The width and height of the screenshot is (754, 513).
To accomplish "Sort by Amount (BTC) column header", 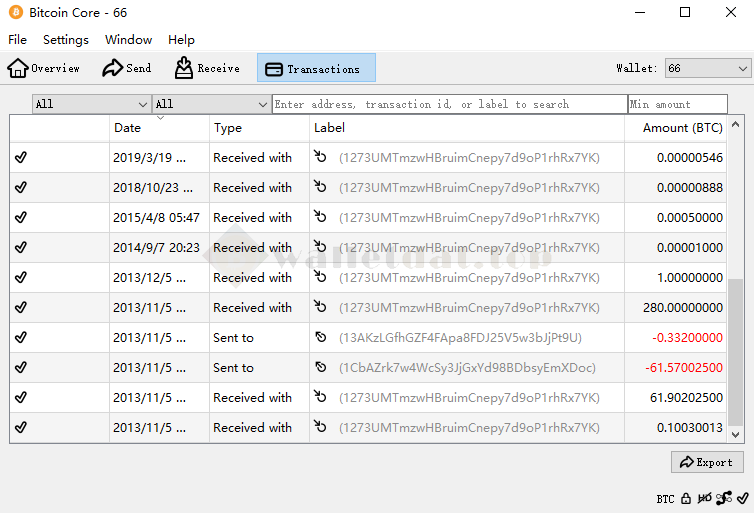I will 682,128.
